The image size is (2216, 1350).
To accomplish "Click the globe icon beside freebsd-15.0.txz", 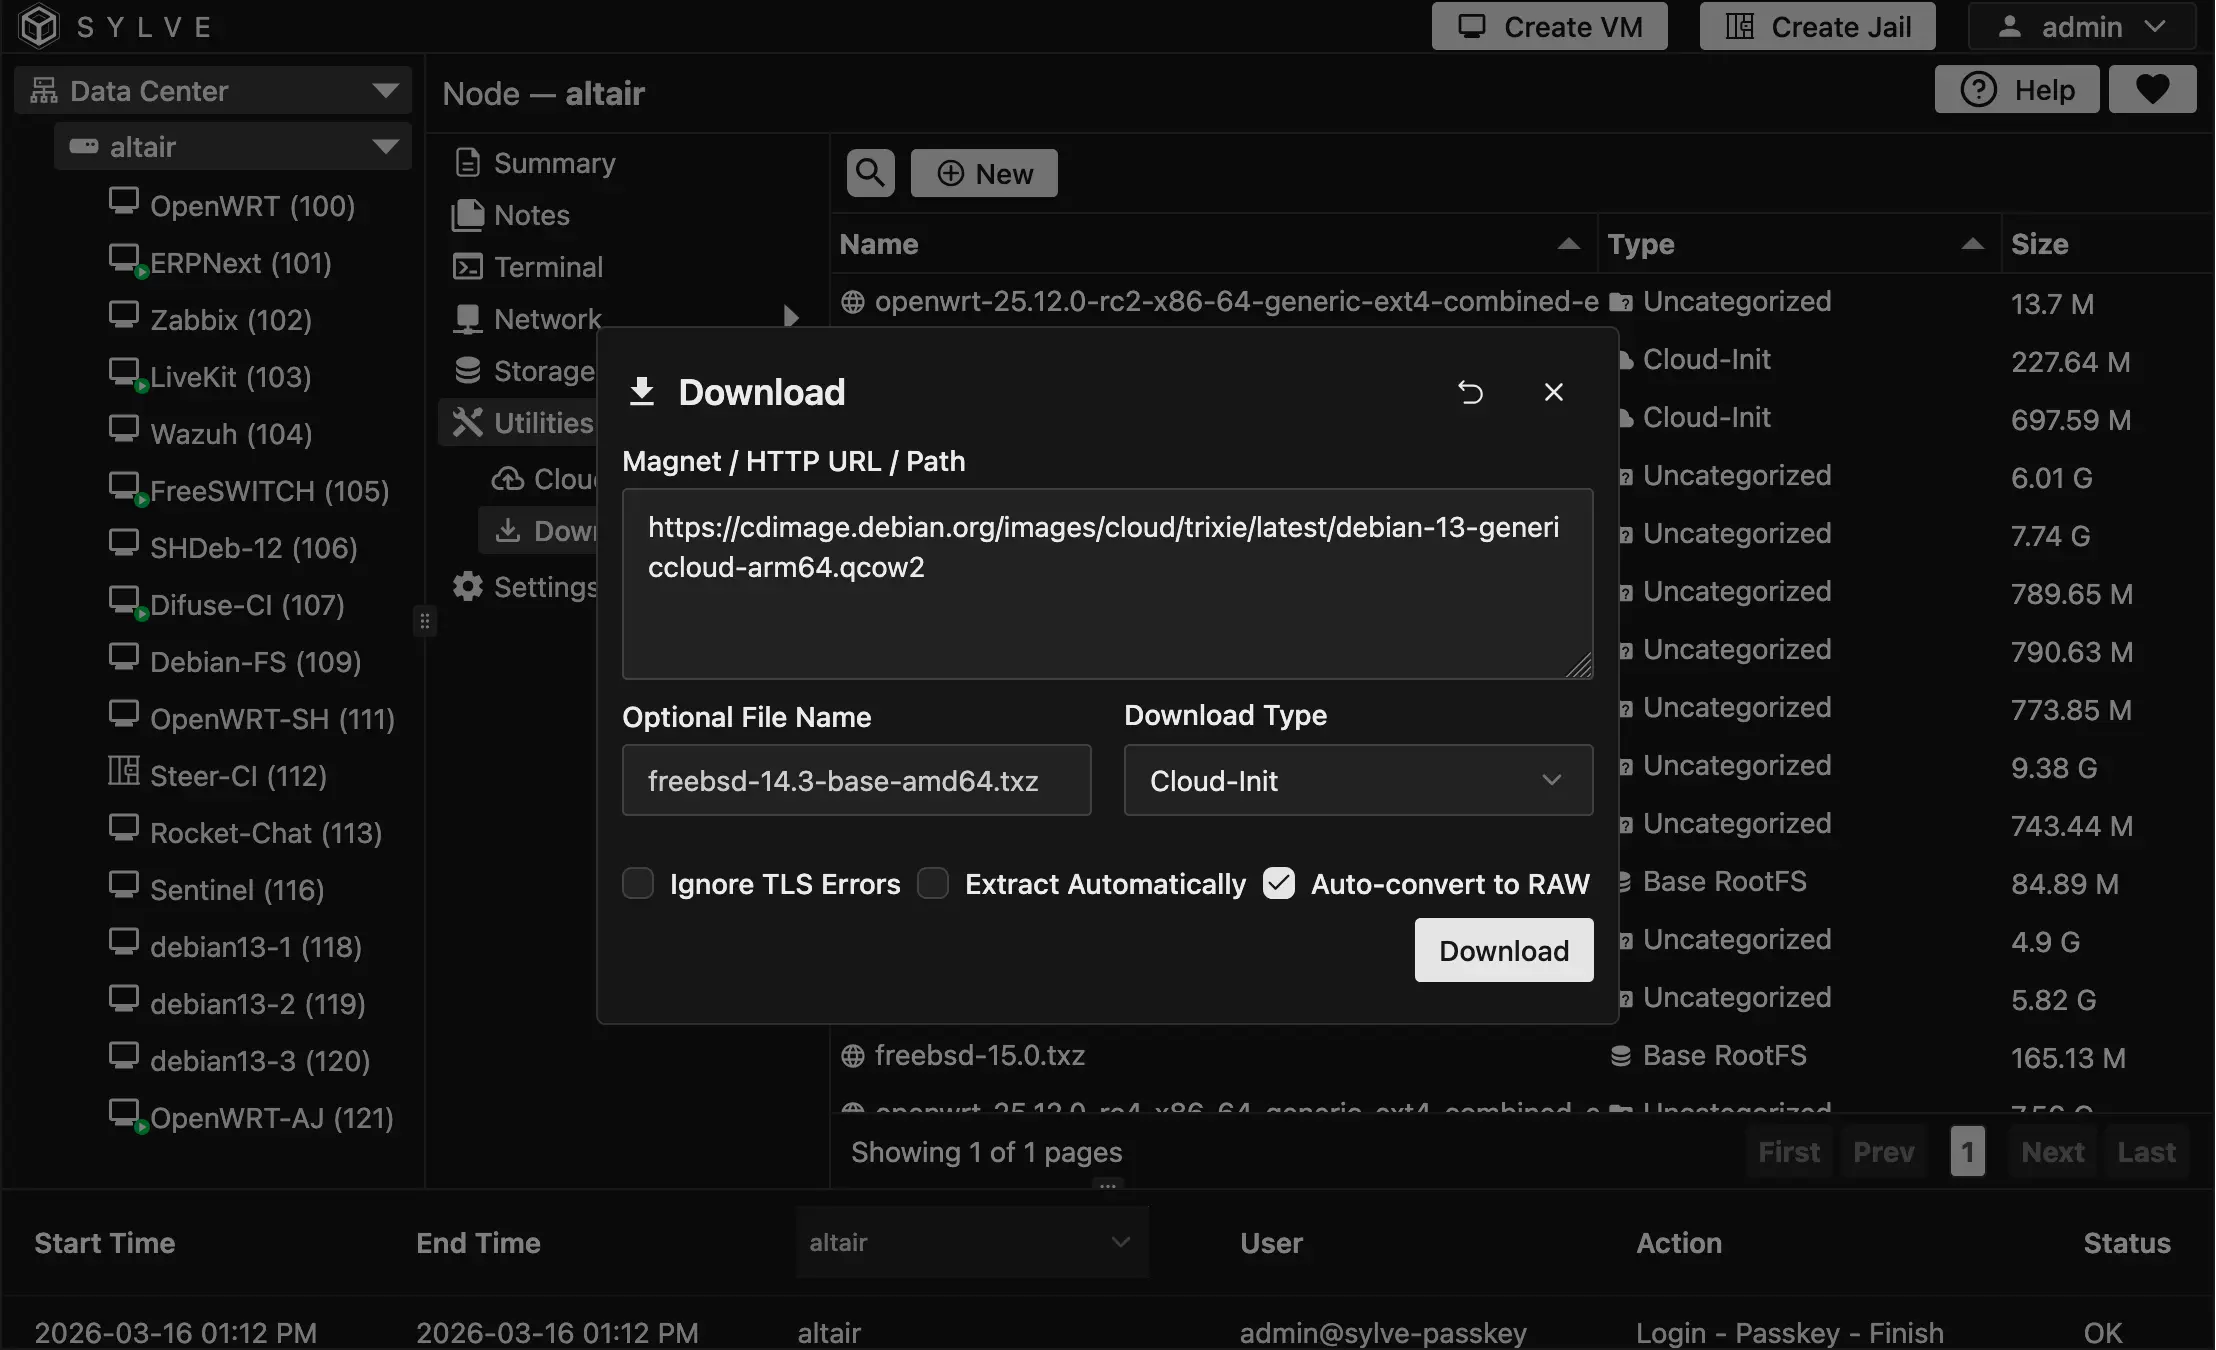I will [852, 1056].
